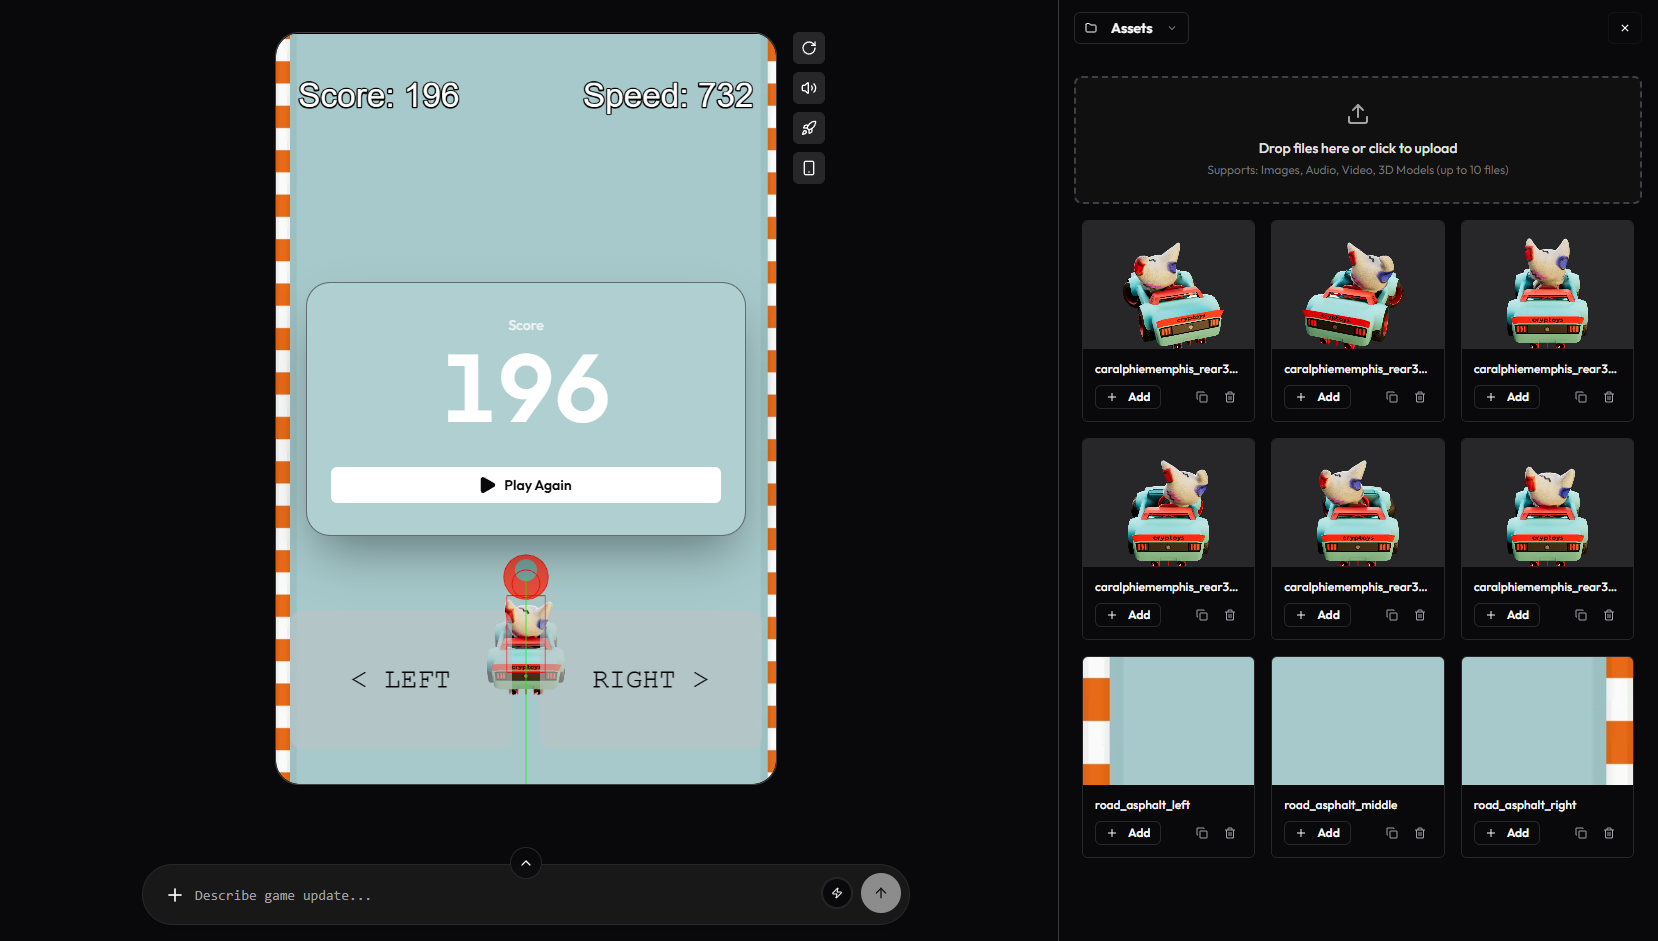Click the file upload drop zone

pyautogui.click(x=1357, y=140)
